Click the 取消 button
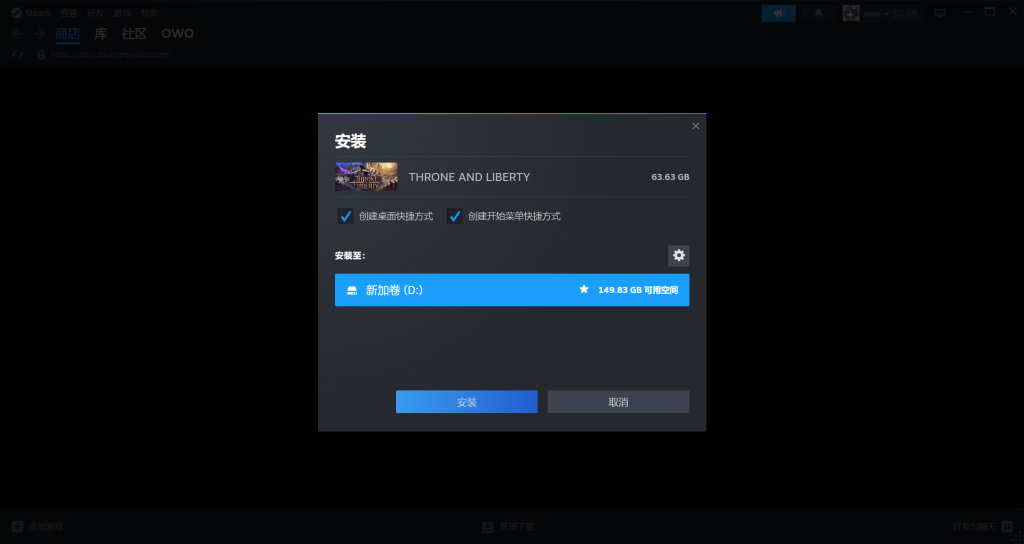This screenshot has width=1024, height=544. pos(618,402)
